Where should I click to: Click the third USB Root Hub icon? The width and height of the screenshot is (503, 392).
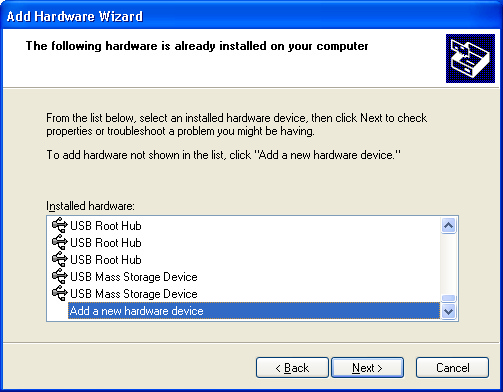click(60, 259)
